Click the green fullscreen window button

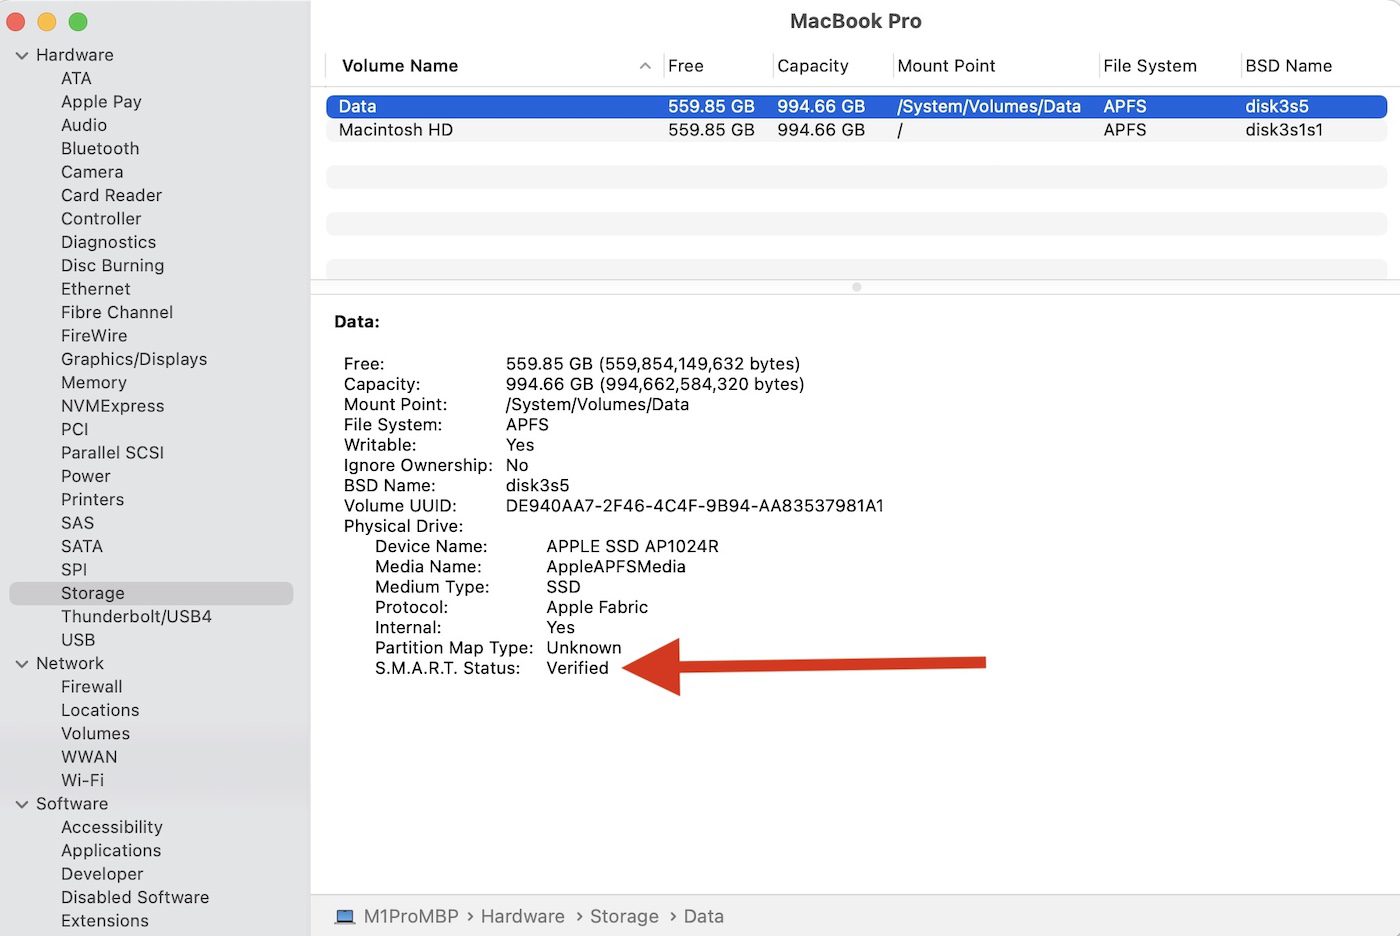pos(78,22)
